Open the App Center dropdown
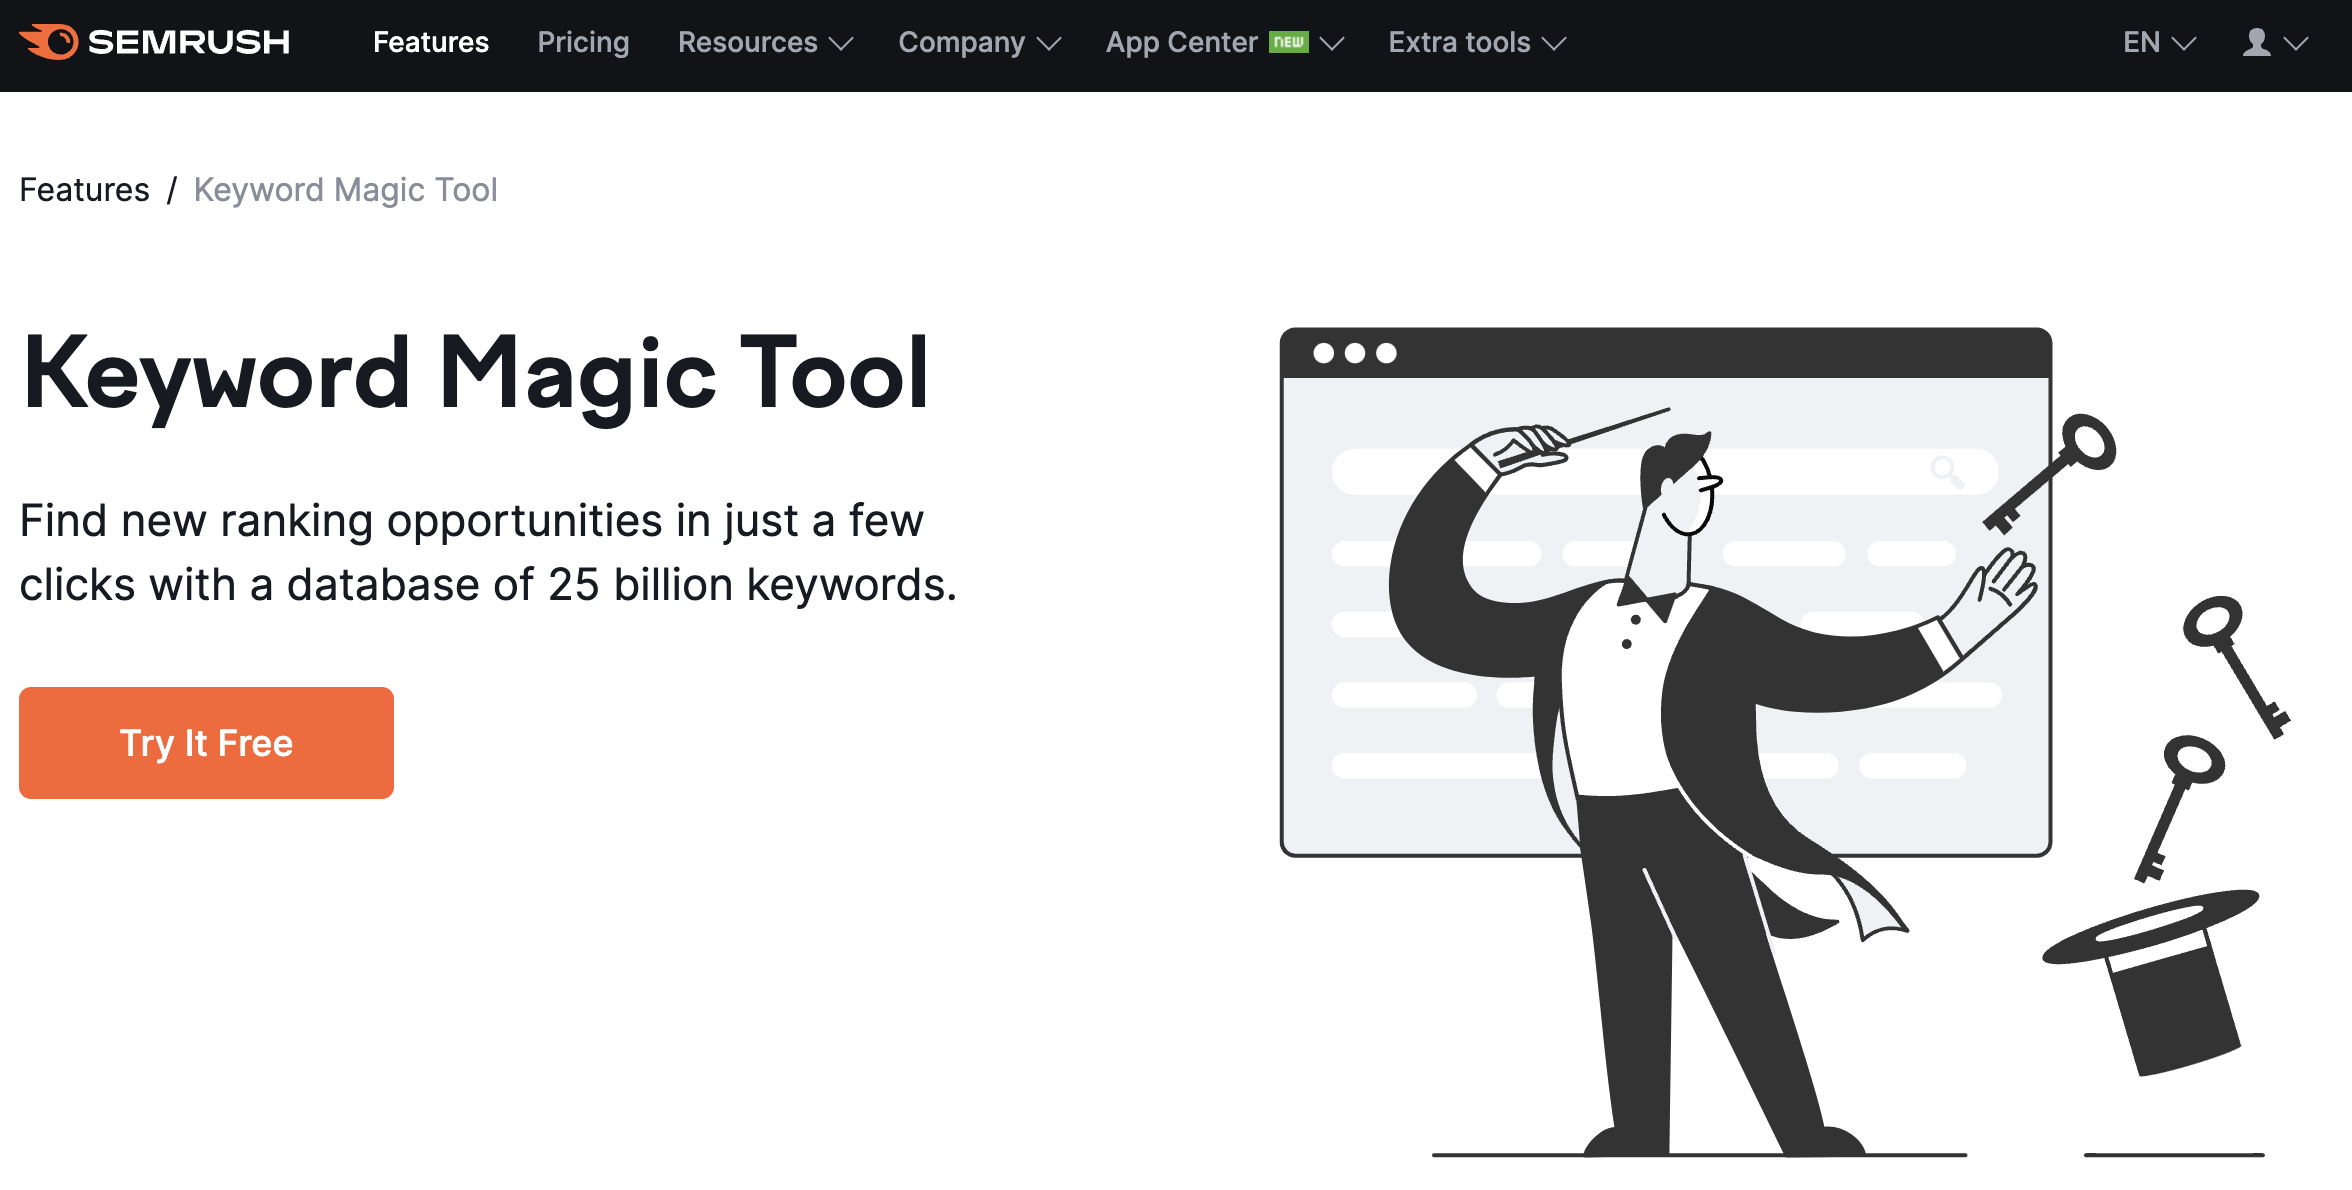This screenshot has height=1190, width=2352. 1224,42
